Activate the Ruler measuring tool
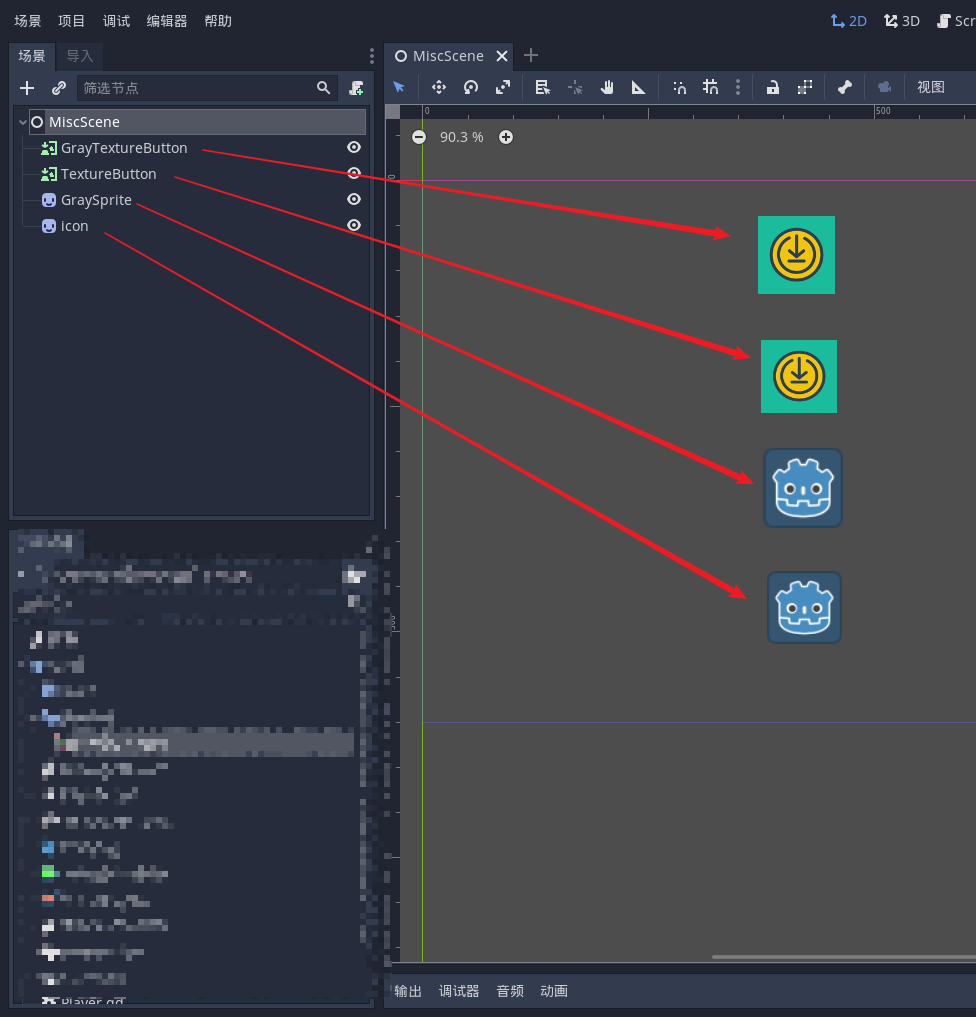The width and height of the screenshot is (976, 1017). pos(639,88)
